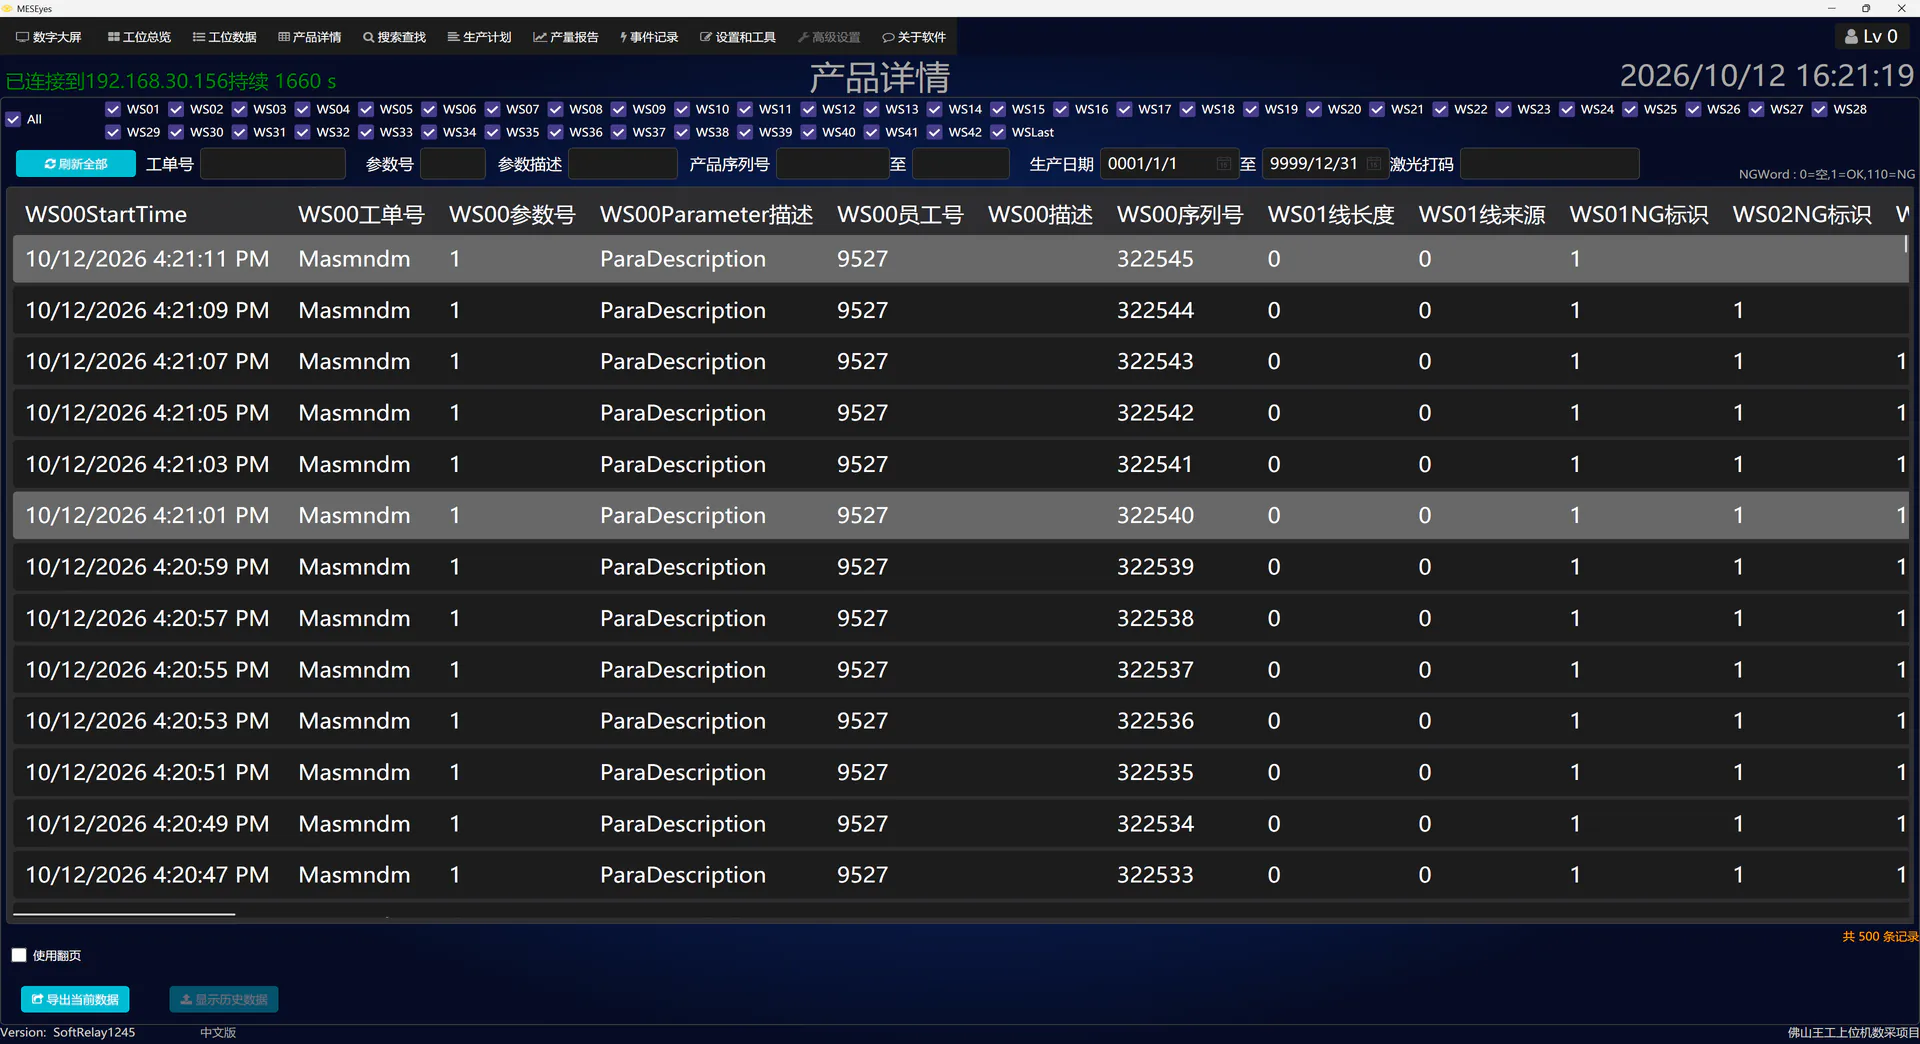Open the 工位数据 list icon
Image resolution: width=1920 pixels, height=1044 pixels.
click(199, 37)
